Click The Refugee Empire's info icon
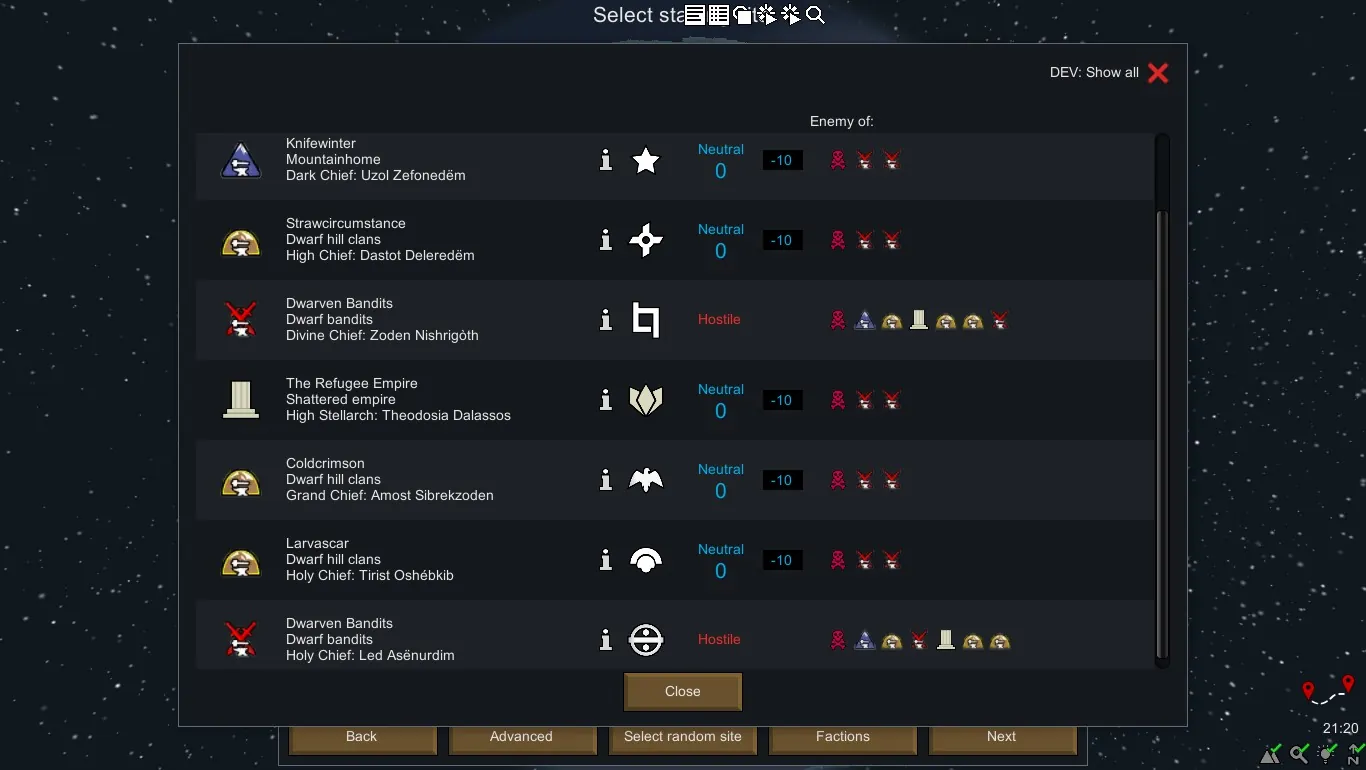The height and width of the screenshot is (770, 1366). pos(605,400)
